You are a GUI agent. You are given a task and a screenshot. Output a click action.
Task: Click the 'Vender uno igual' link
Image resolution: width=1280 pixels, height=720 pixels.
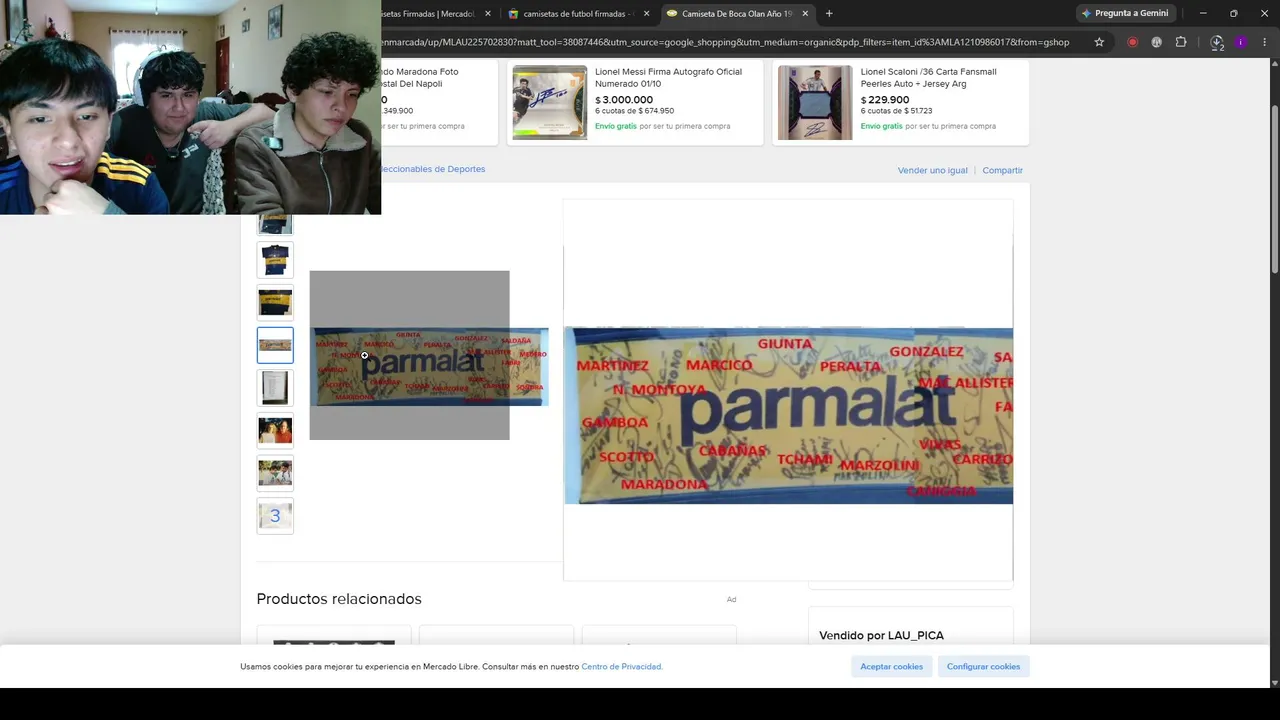point(932,170)
